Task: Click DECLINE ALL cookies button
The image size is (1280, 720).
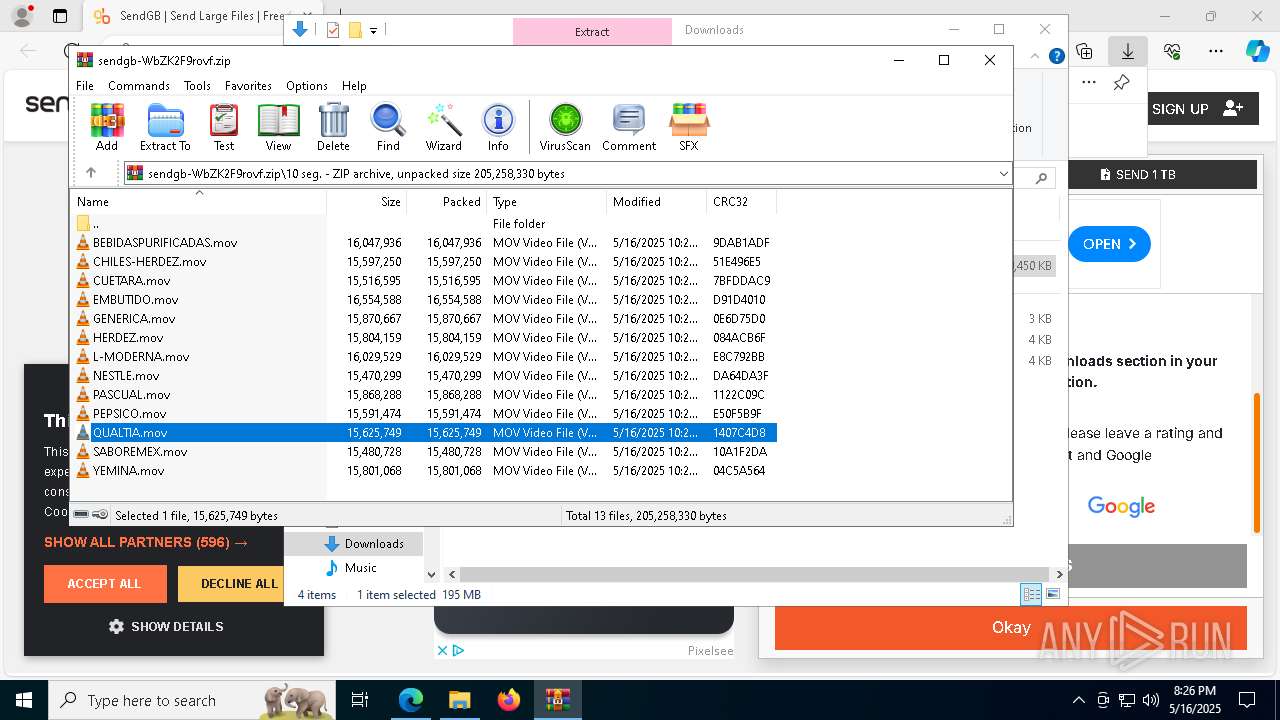Action: pyautogui.click(x=239, y=584)
